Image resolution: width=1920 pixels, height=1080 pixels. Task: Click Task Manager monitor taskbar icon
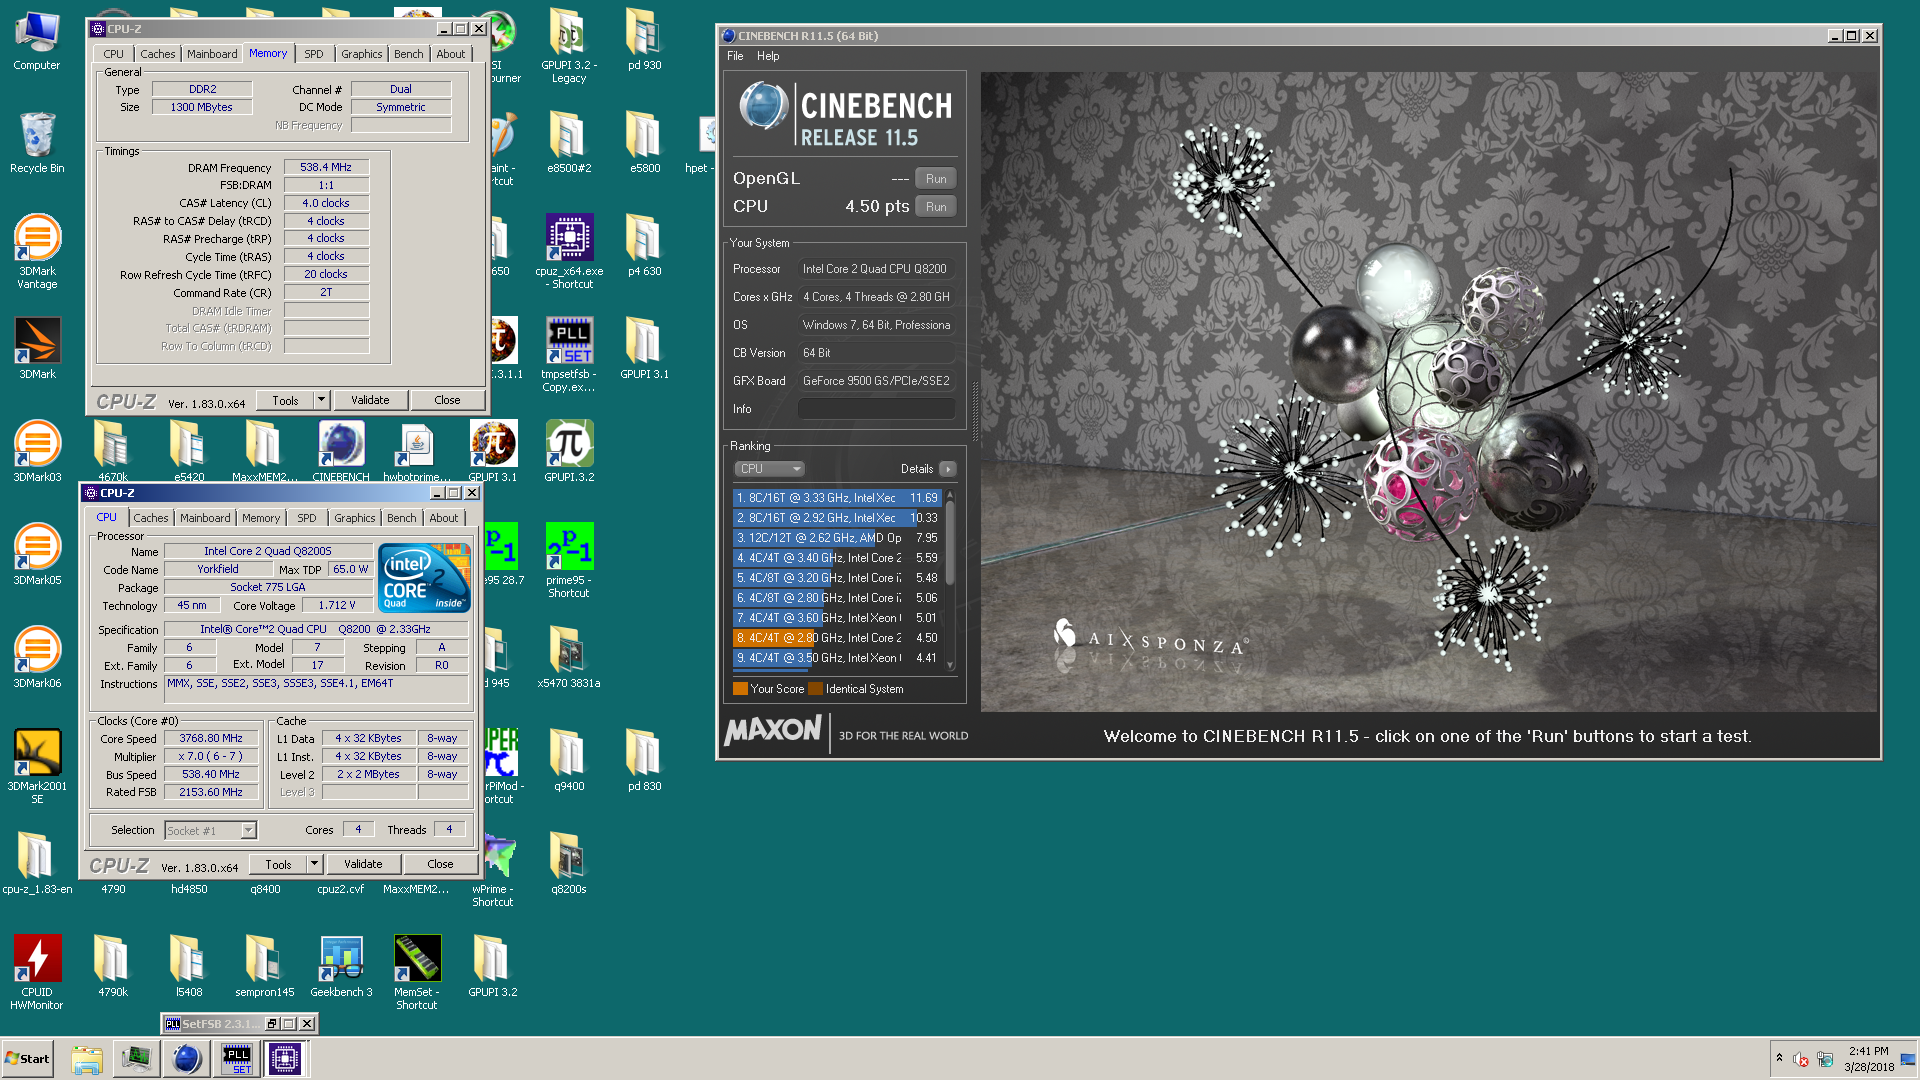(x=136, y=1059)
